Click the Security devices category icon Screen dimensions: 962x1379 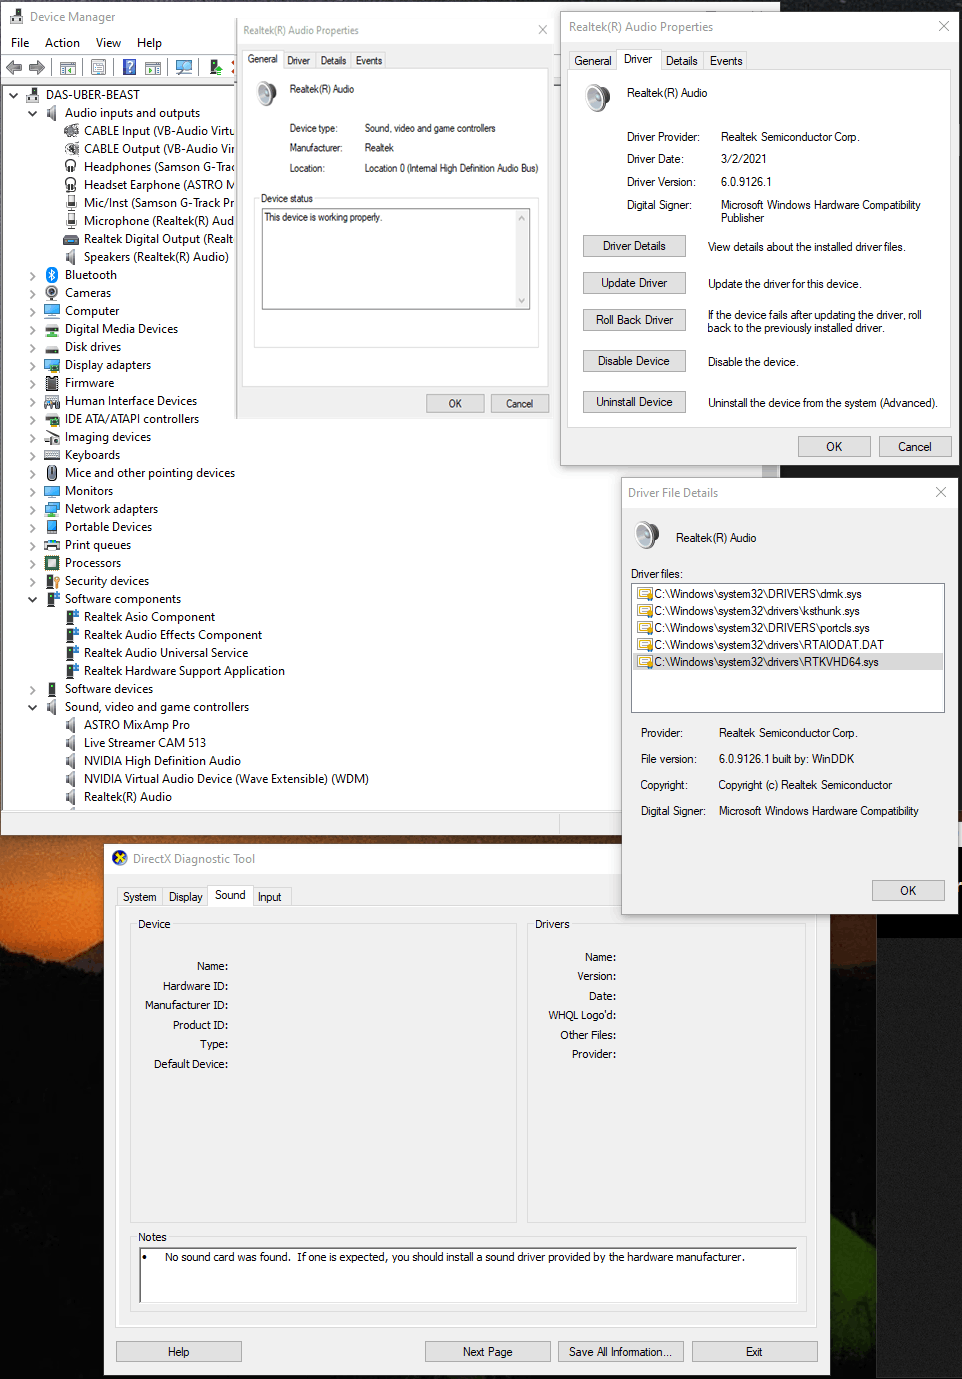(x=52, y=581)
